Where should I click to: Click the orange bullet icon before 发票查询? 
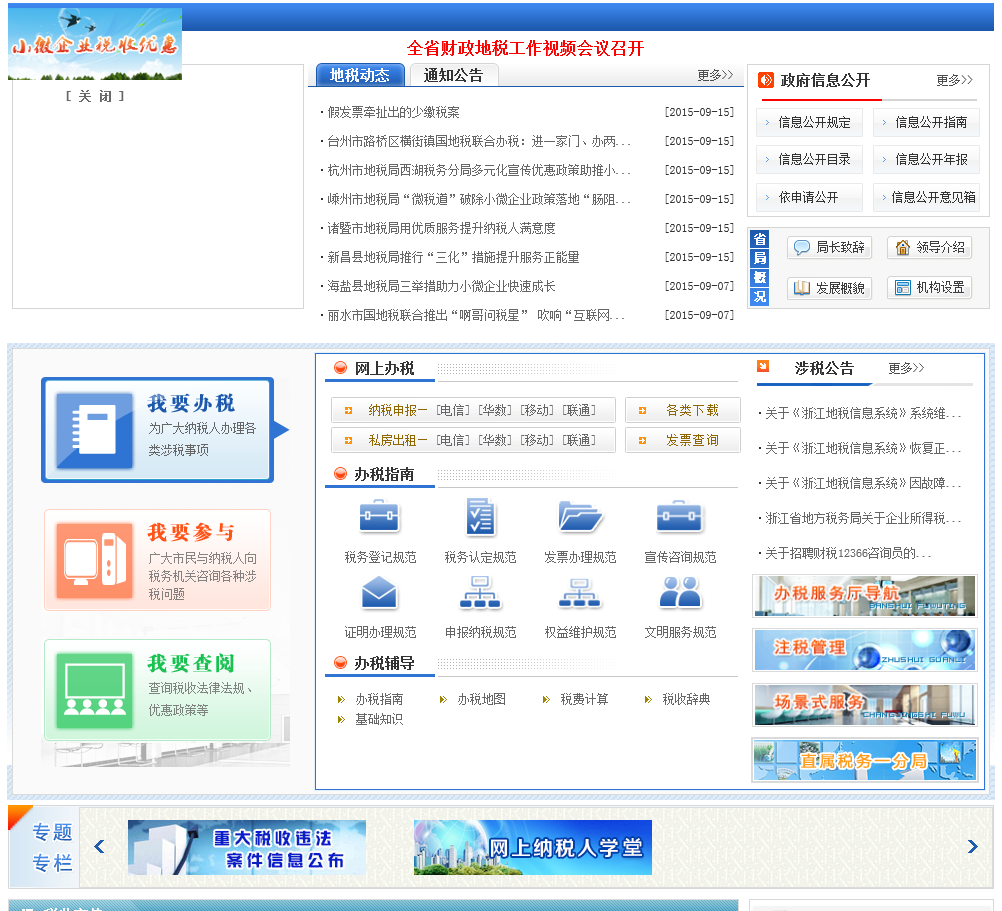(x=642, y=440)
